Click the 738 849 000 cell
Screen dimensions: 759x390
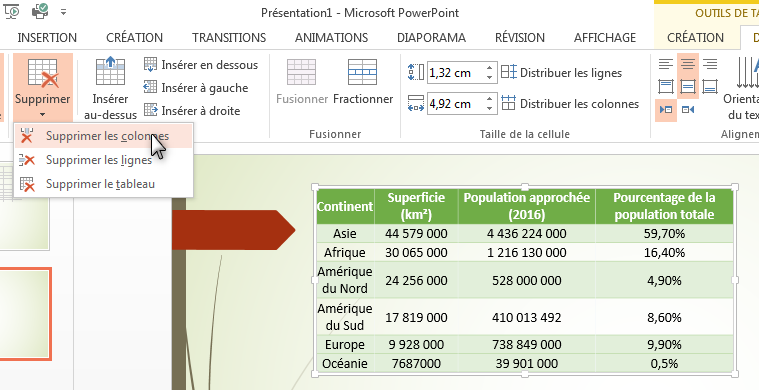527,345
